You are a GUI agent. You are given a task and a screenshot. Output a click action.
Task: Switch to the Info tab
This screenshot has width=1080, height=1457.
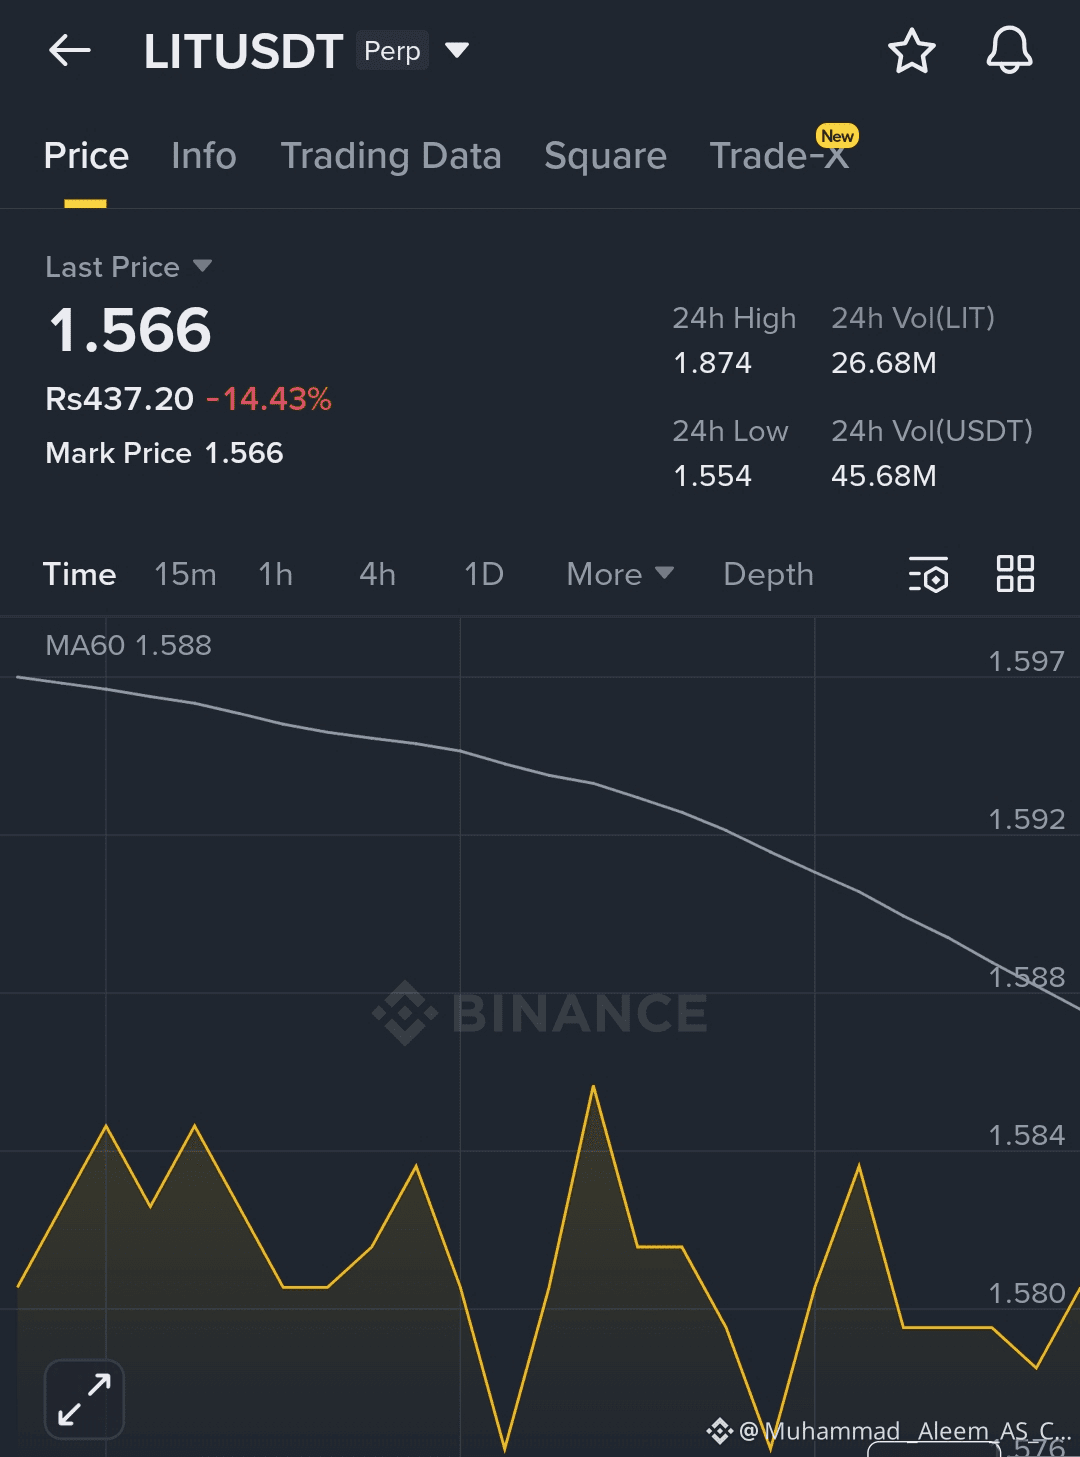click(204, 156)
